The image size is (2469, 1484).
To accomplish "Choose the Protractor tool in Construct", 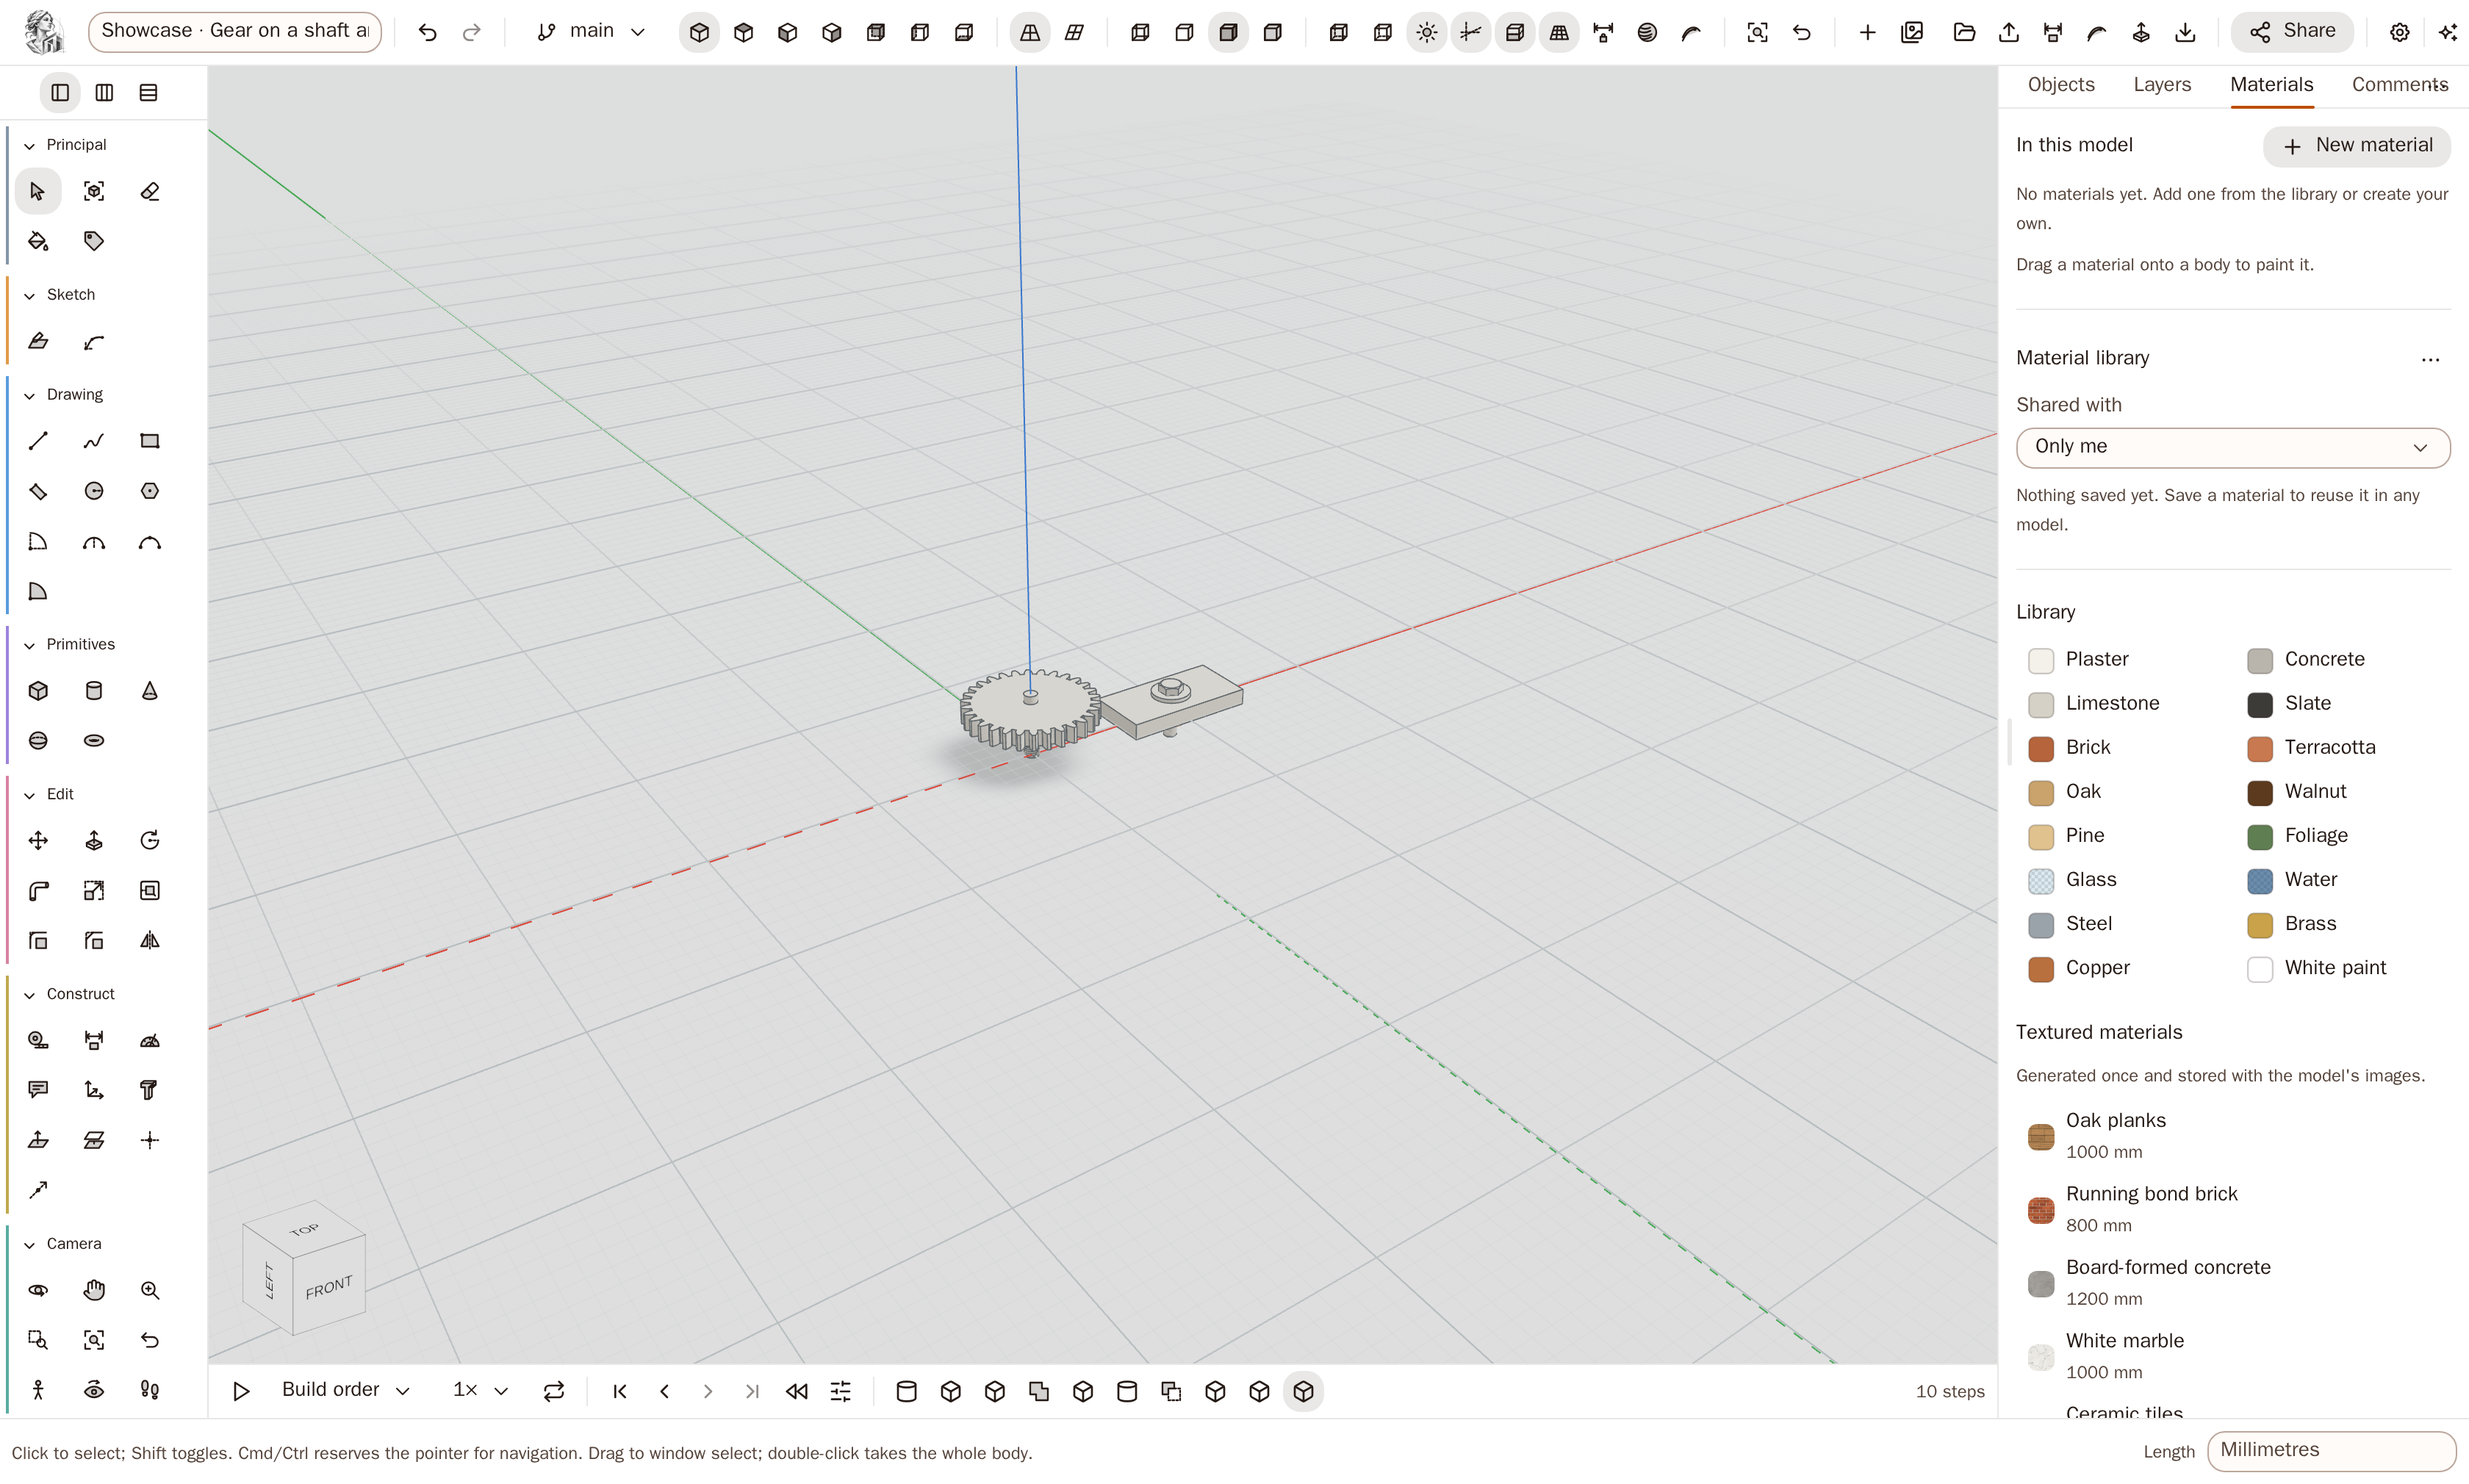I will click(x=150, y=1041).
